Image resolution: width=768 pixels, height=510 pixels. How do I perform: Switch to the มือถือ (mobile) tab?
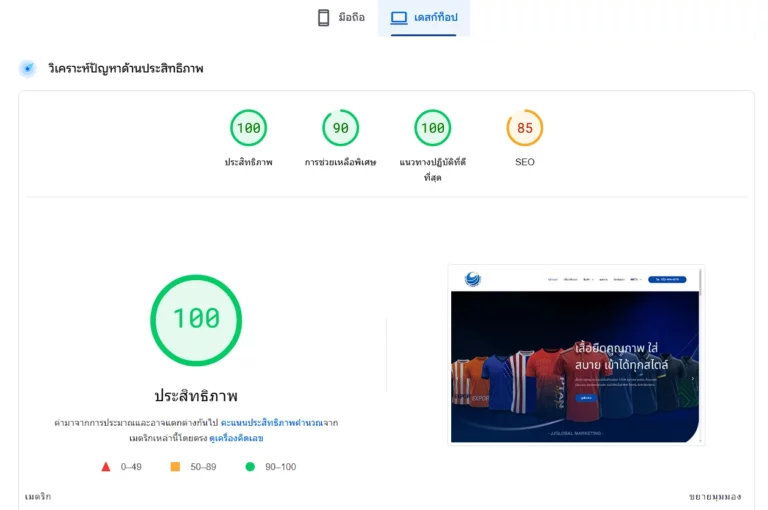pyautogui.click(x=341, y=18)
